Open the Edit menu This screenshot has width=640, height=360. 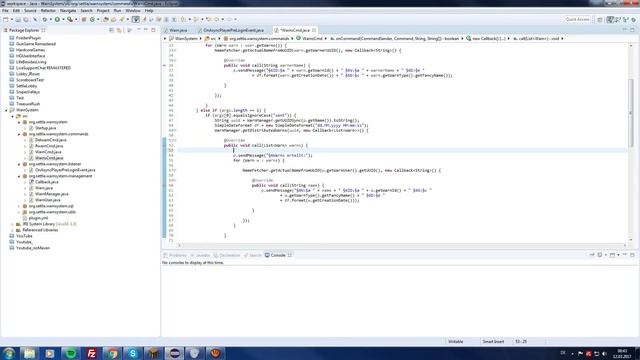[x=16, y=11]
